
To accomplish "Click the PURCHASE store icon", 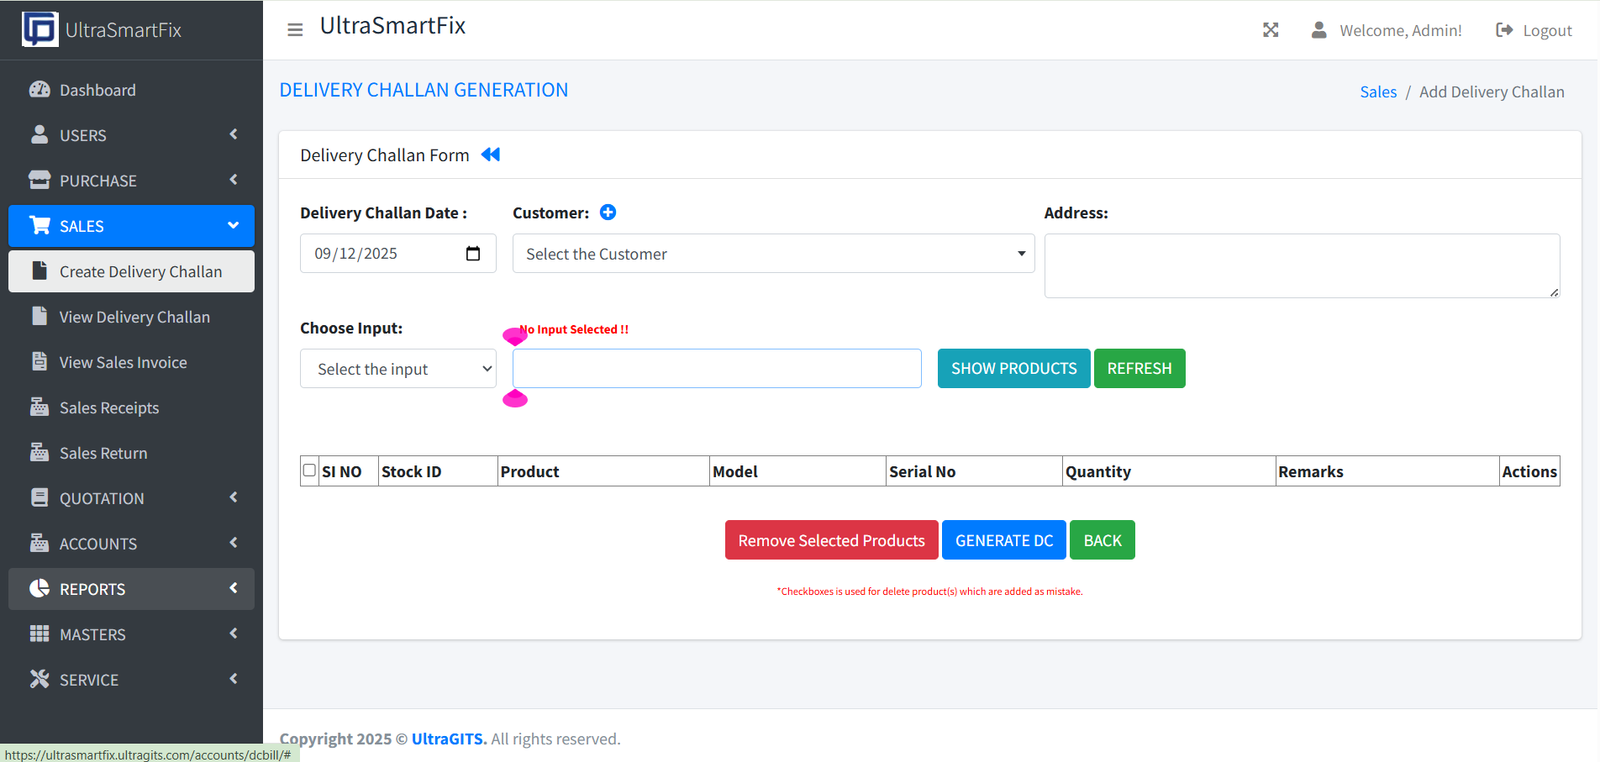I will 40,180.
